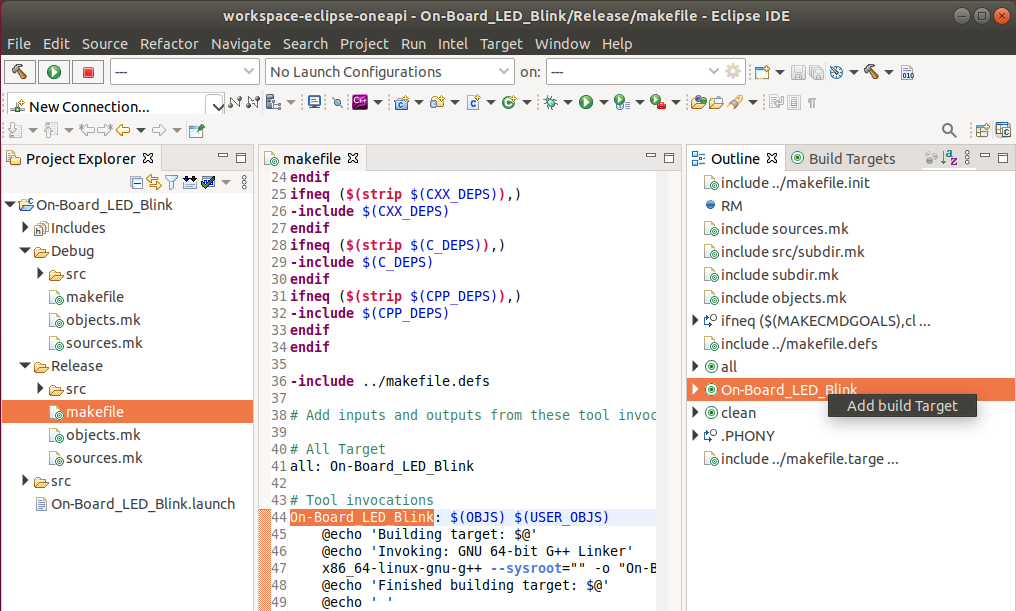Select On-Board_LED_Blink.launch file
This screenshot has height=611, width=1016.
pos(143,504)
